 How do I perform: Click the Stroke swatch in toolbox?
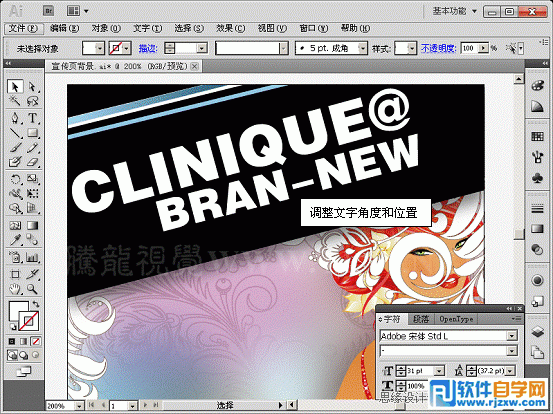point(29,321)
